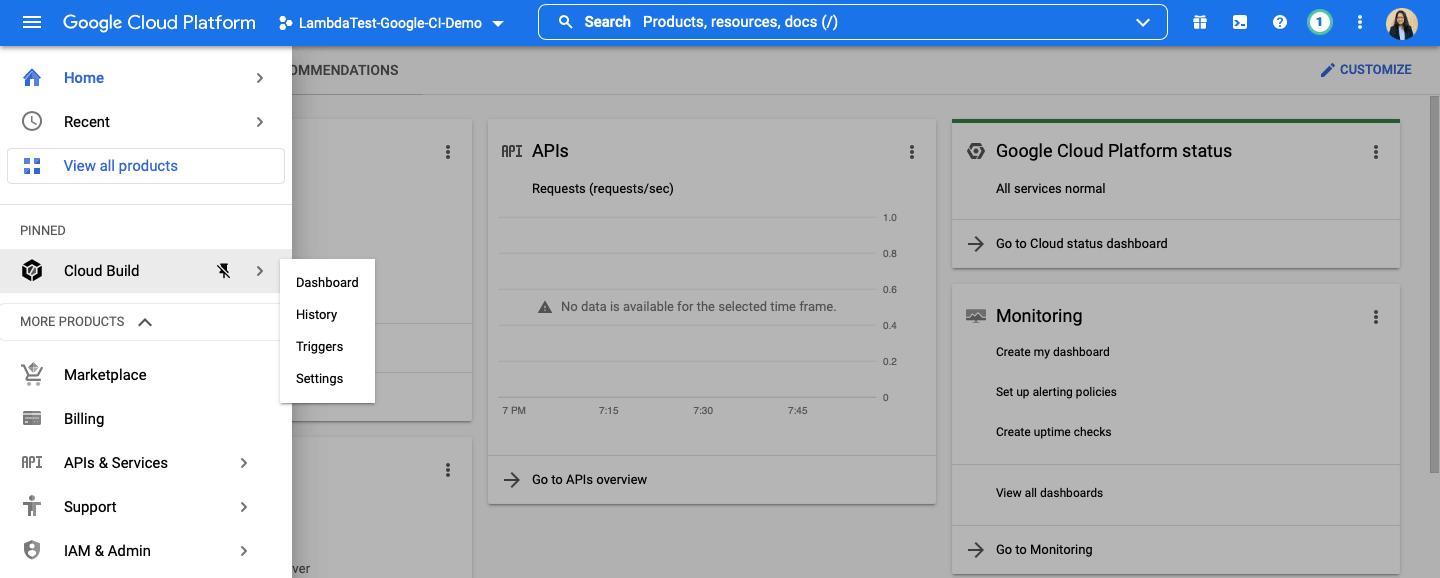The image size is (1440, 578).
Task: Select Triggers in the Cloud Build submenu
Action: coord(319,346)
